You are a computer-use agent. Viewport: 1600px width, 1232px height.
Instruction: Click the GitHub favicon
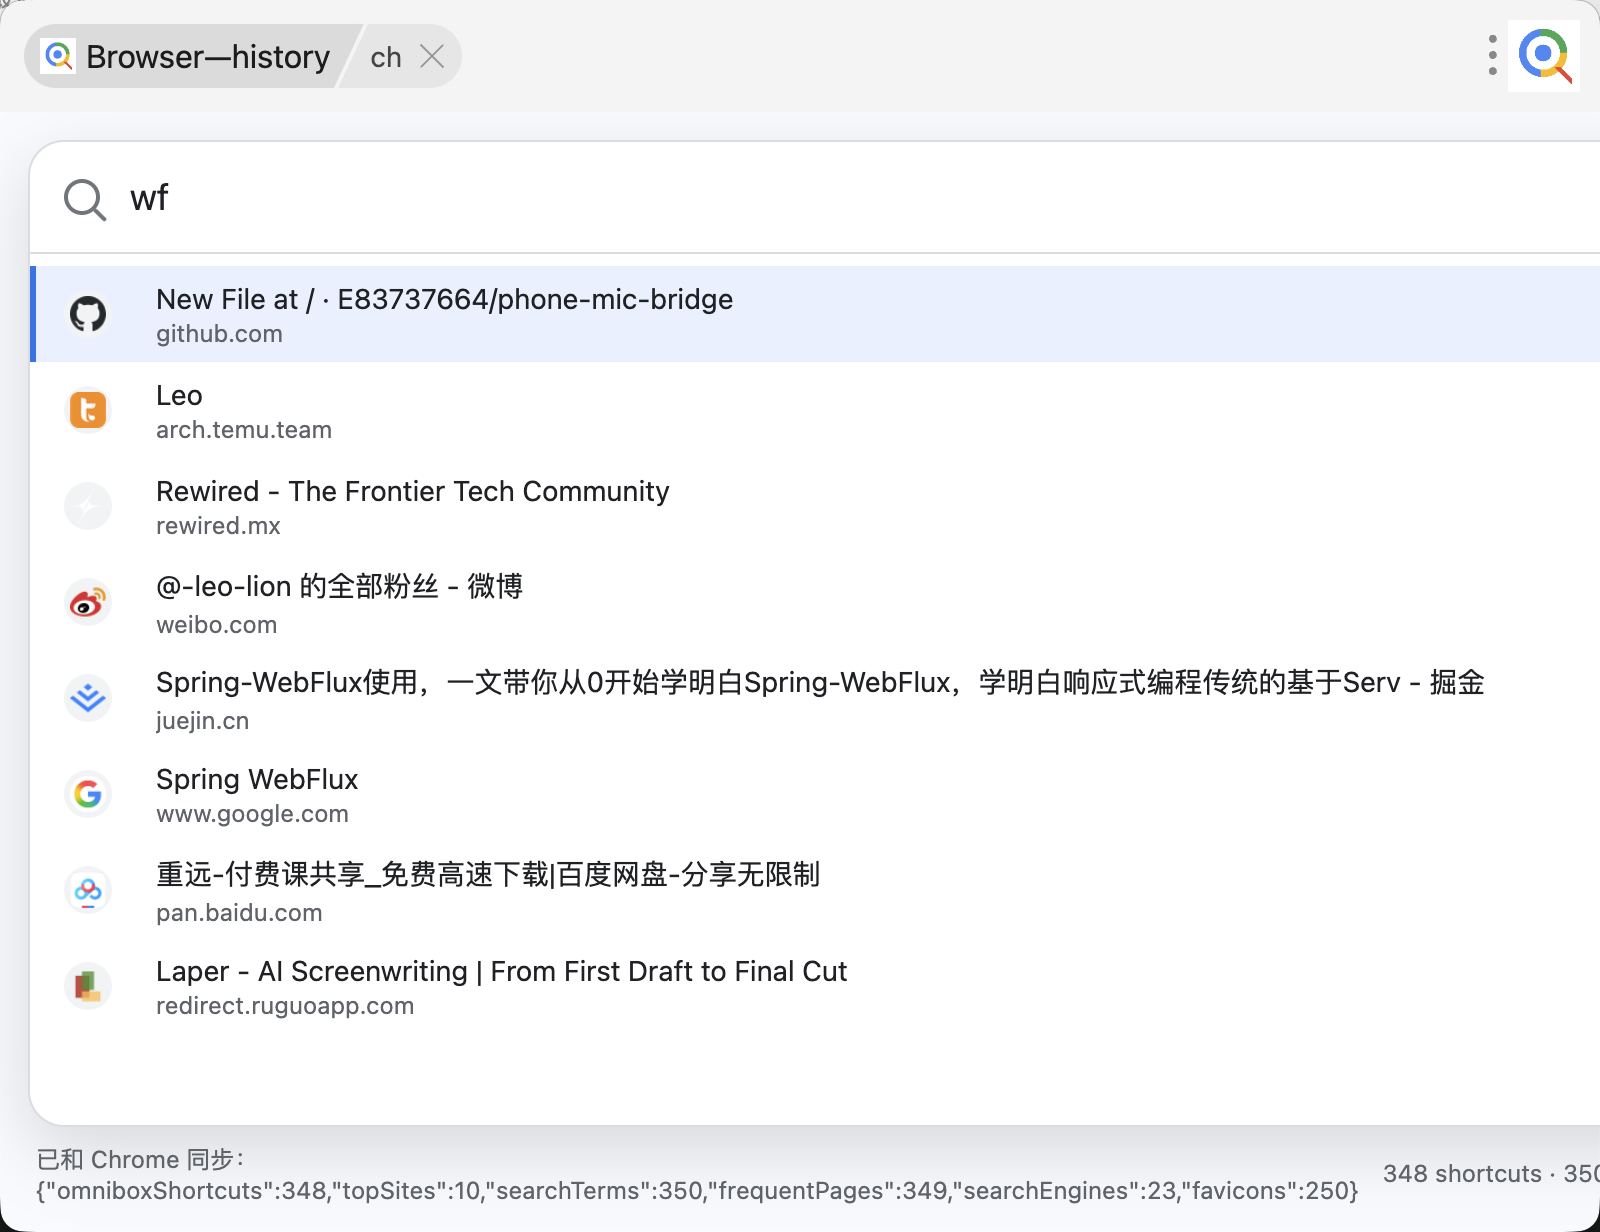pos(88,314)
